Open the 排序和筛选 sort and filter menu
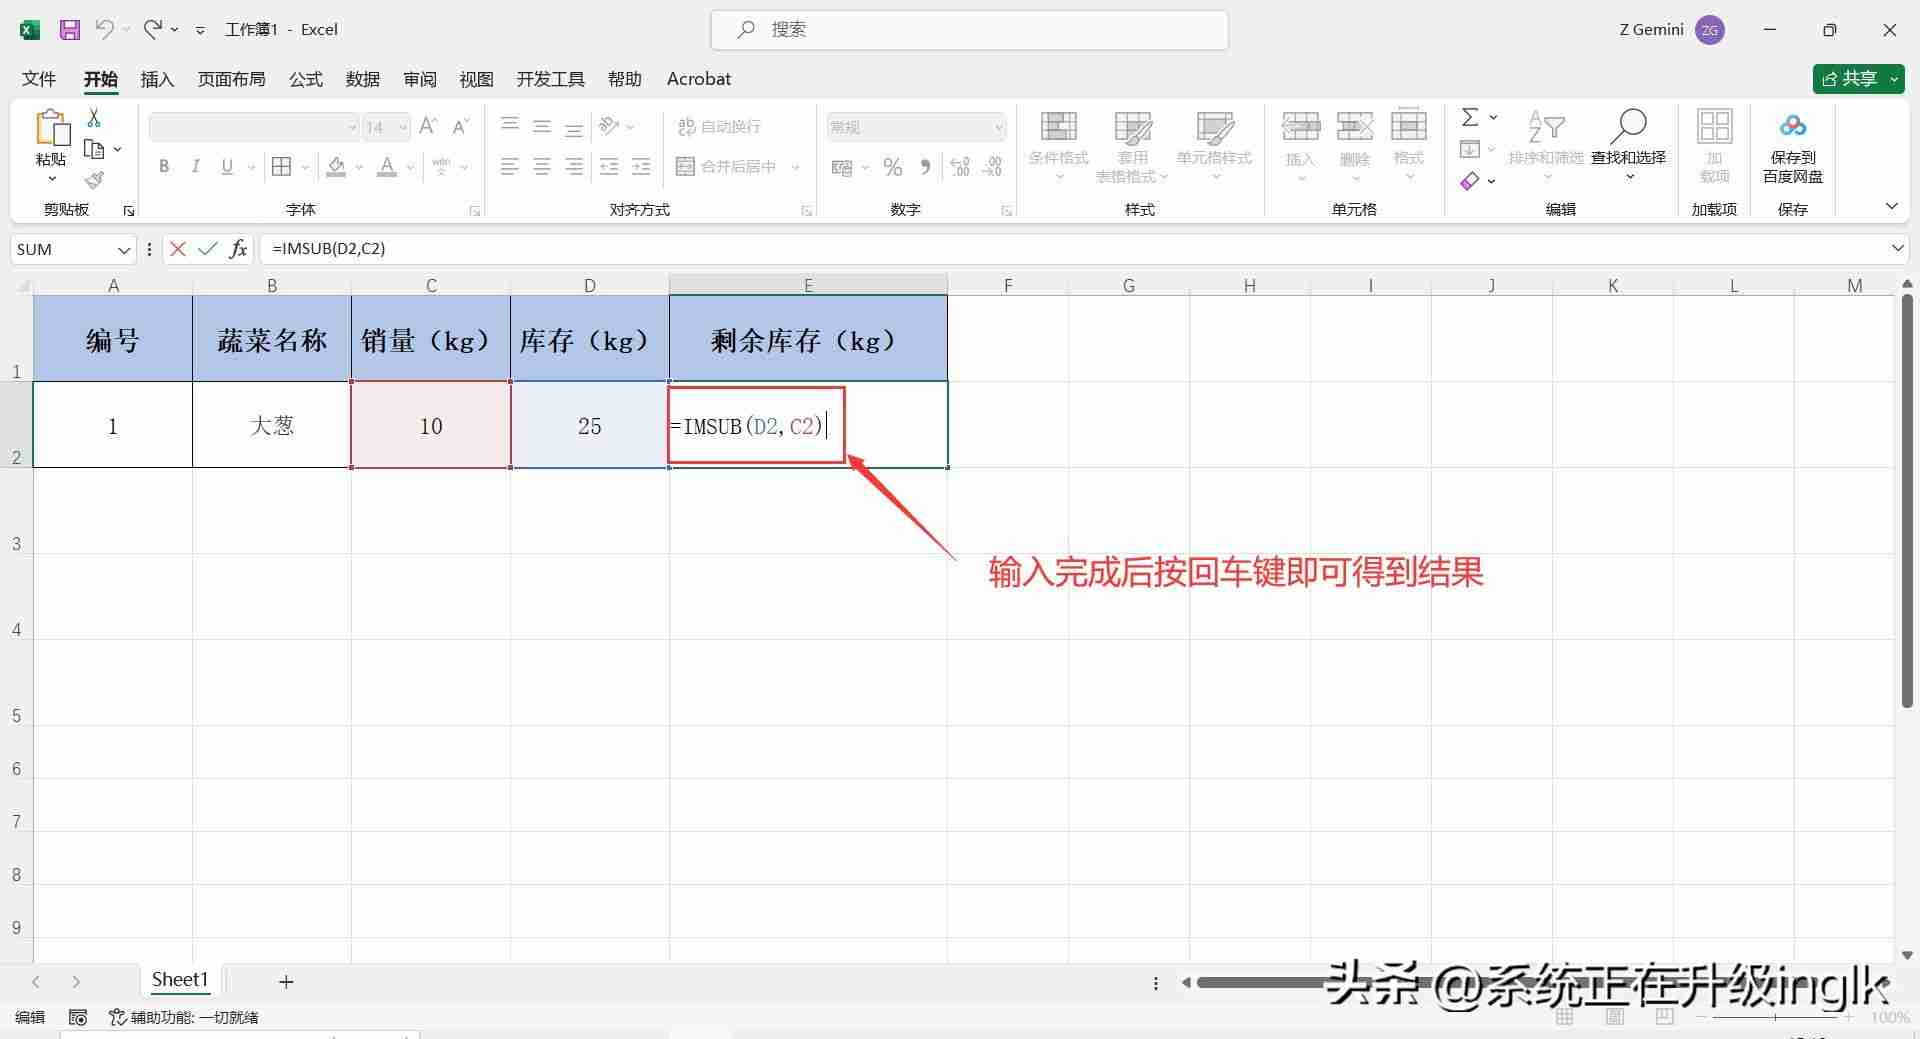The height and width of the screenshot is (1039, 1920). click(1546, 146)
